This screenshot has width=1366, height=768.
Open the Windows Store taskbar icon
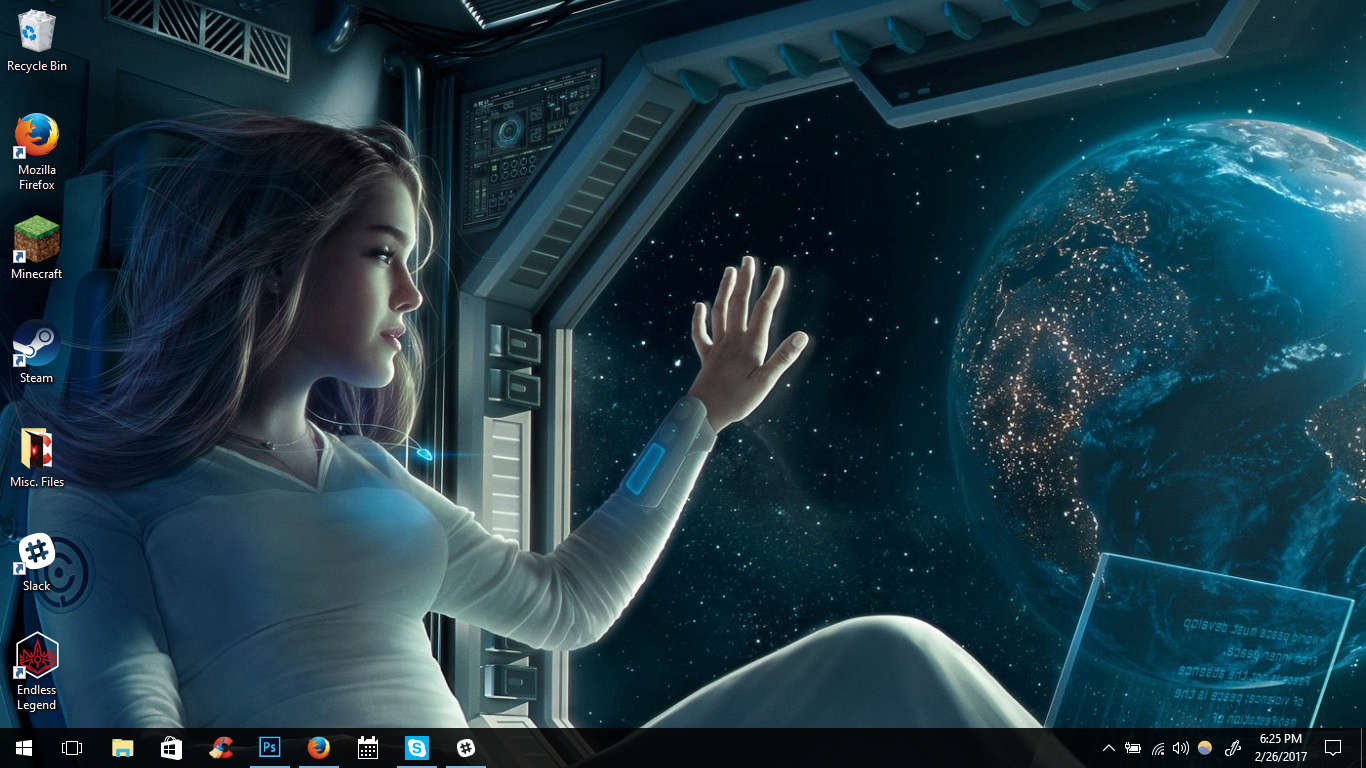(171, 748)
